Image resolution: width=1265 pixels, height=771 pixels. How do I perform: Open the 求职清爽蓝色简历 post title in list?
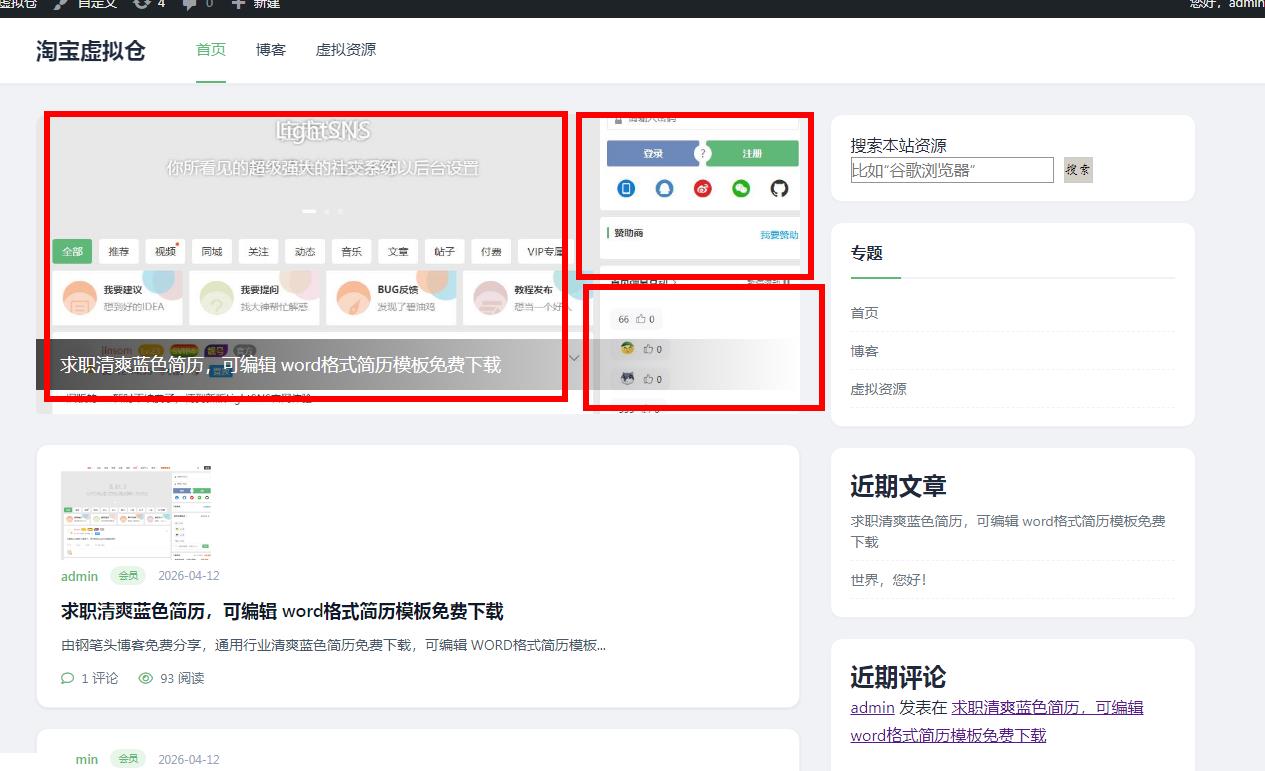(x=282, y=611)
